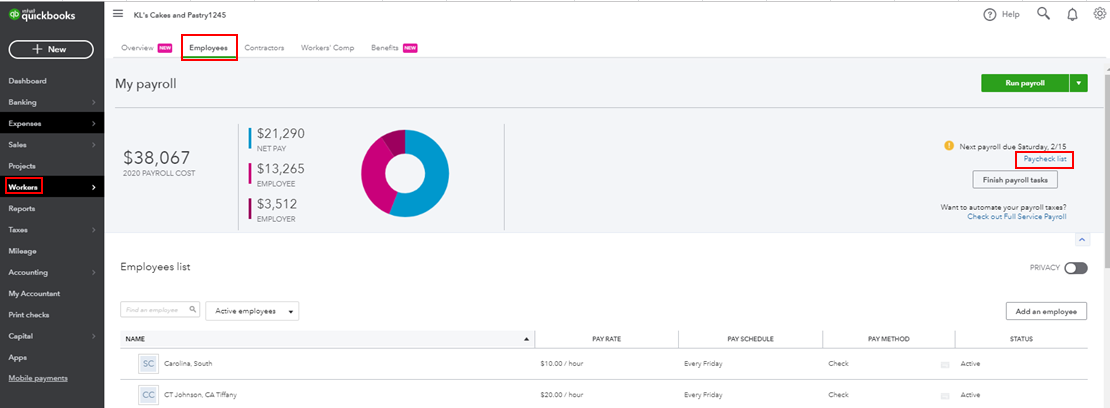The image size is (1110, 408).
Task: Open the search magnifier icon
Action: point(1043,14)
